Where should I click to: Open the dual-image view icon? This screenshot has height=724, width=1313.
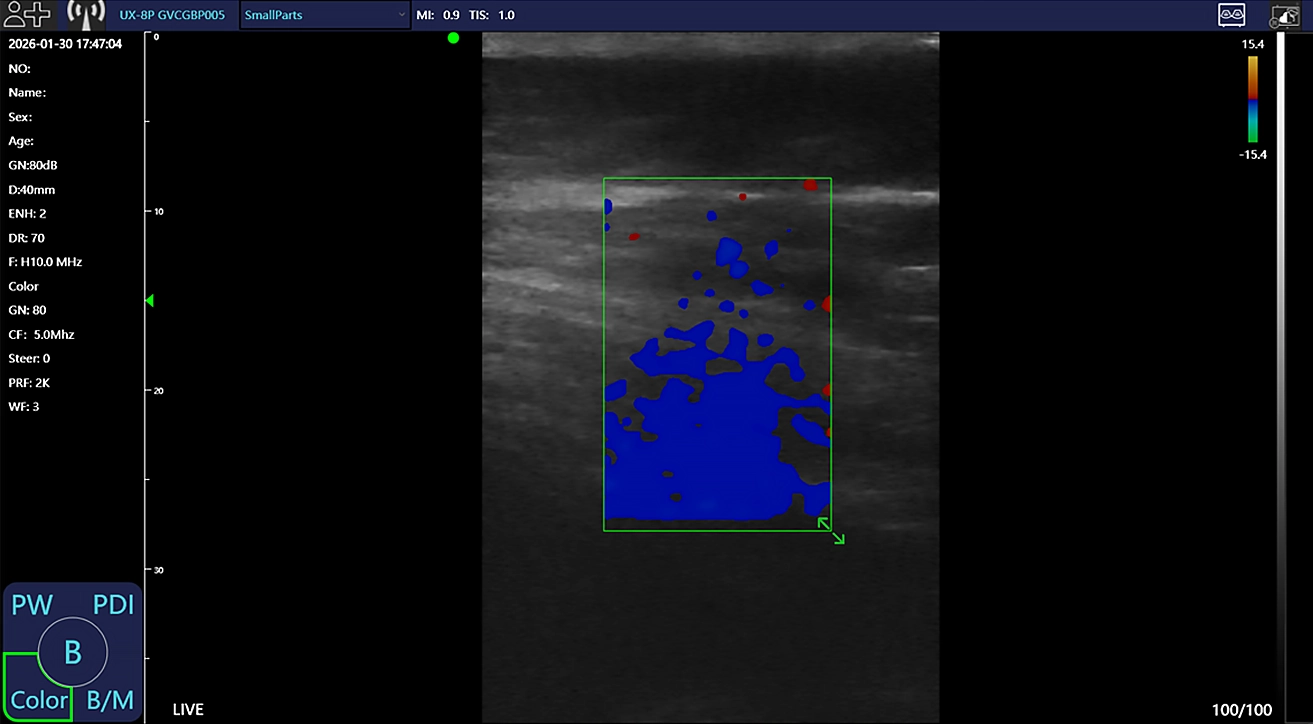coord(1231,14)
